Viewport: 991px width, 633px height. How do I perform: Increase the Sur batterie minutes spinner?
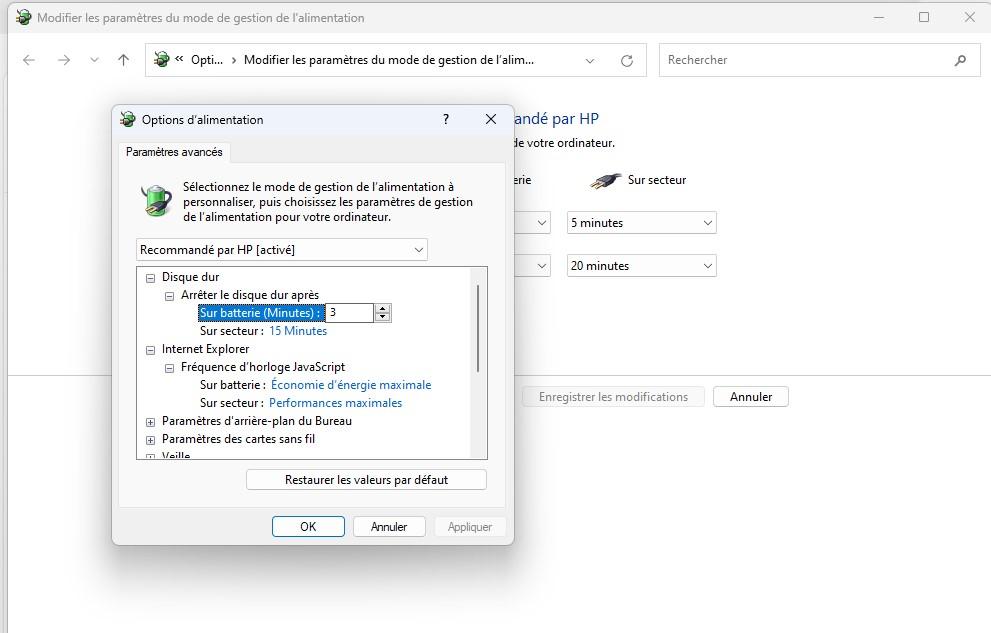click(x=383, y=309)
